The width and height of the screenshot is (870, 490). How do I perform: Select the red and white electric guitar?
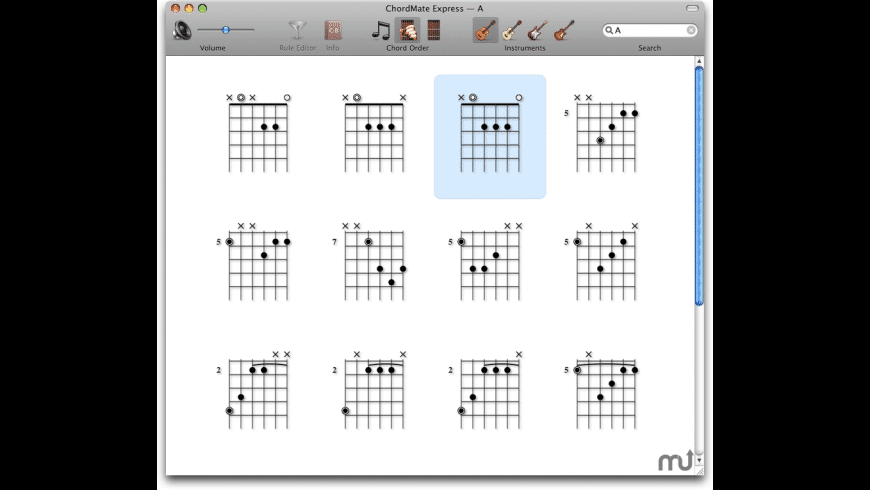click(x=538, y=30)
